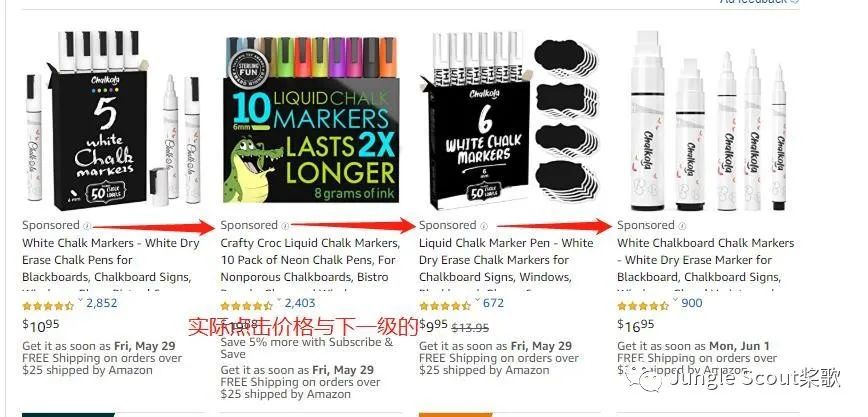
Task: Open the 6 White Chalk Markers image
Action: pos(509,120)
